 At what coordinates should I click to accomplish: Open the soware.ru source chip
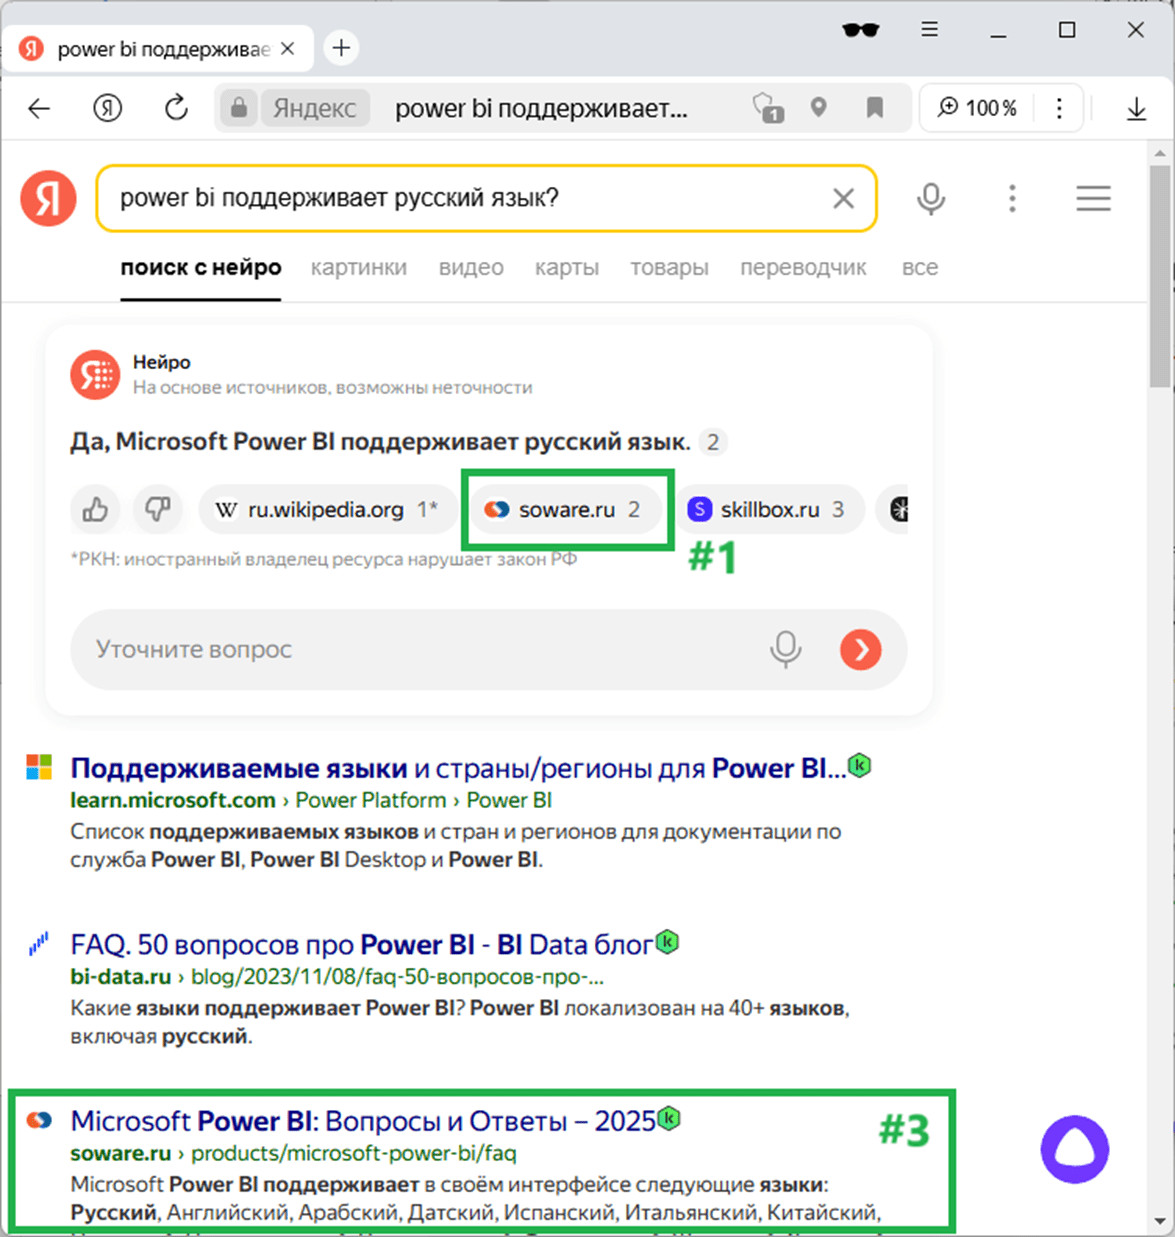click(x=566, y=510)
